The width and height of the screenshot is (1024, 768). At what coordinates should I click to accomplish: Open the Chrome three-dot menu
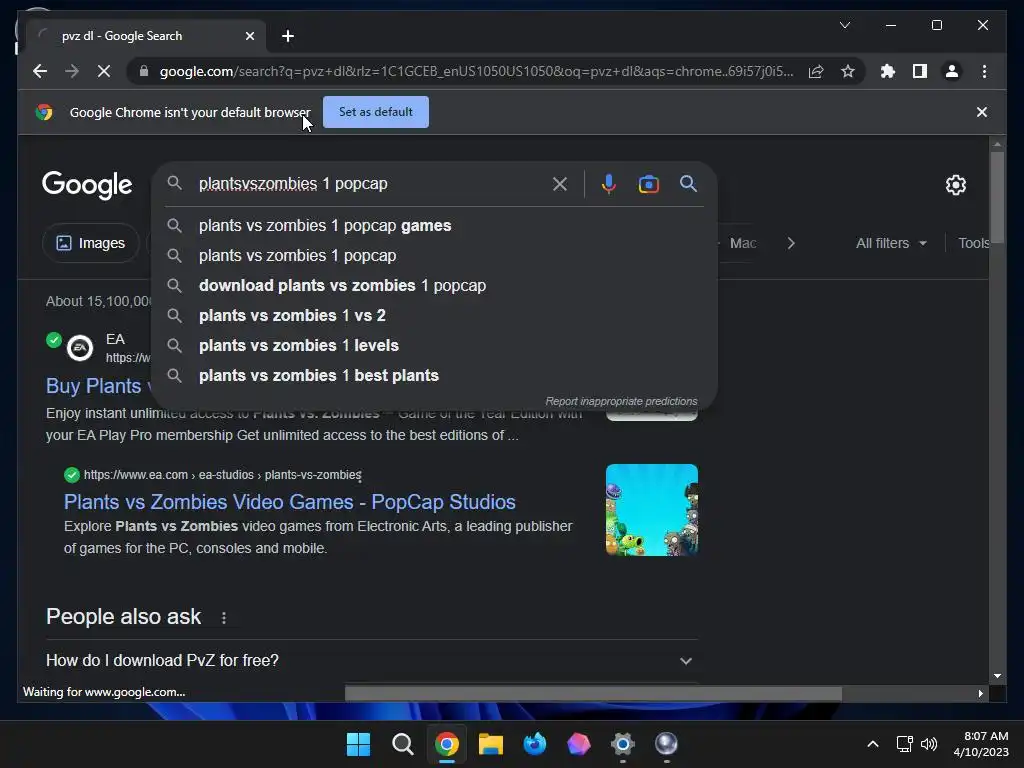point(984,71)
